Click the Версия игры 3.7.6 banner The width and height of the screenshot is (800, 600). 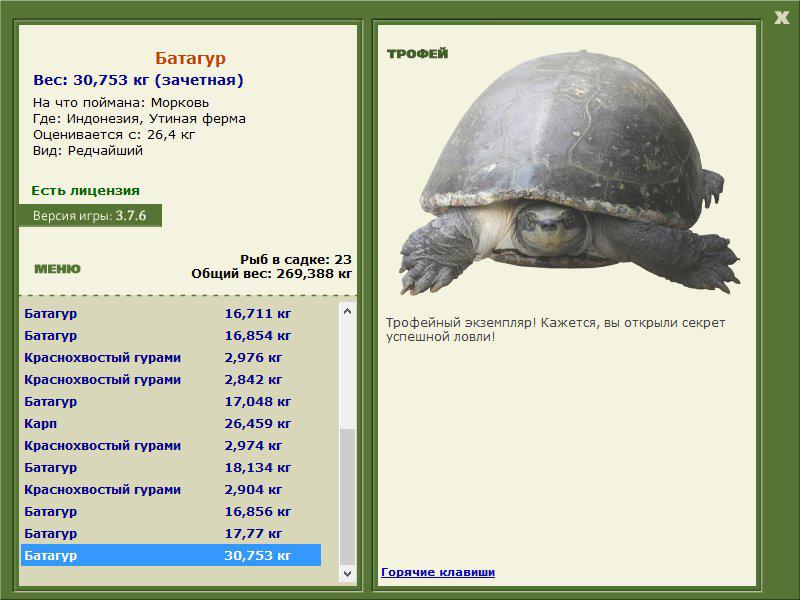(x=90, y=215)
